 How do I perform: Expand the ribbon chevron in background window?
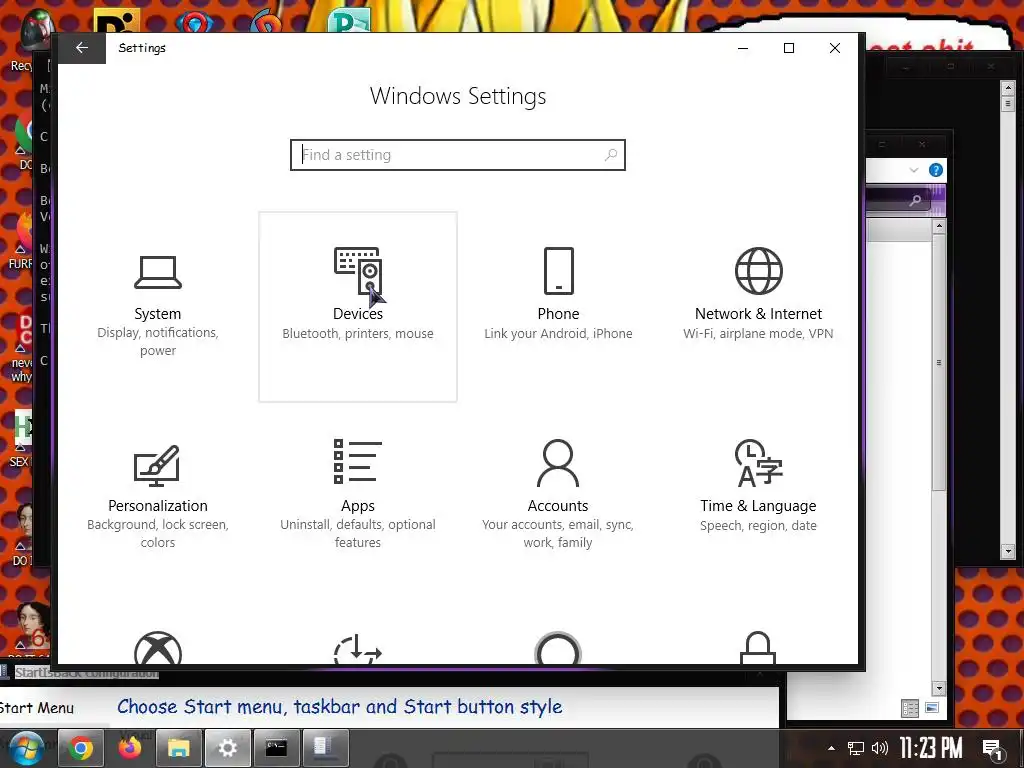tap(914, 170)
